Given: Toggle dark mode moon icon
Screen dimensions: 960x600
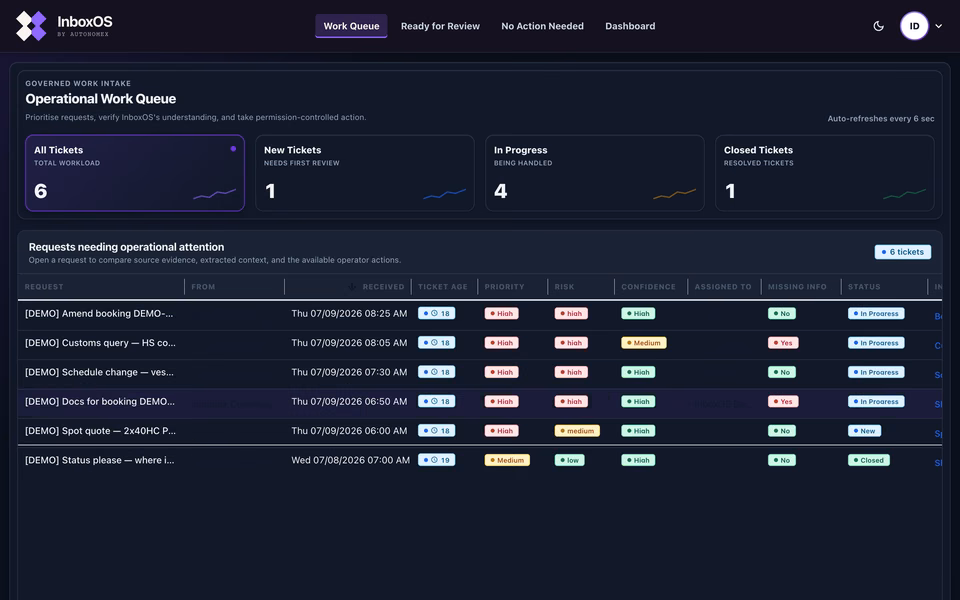Looking at the screenshot, I should click(879, 26).
